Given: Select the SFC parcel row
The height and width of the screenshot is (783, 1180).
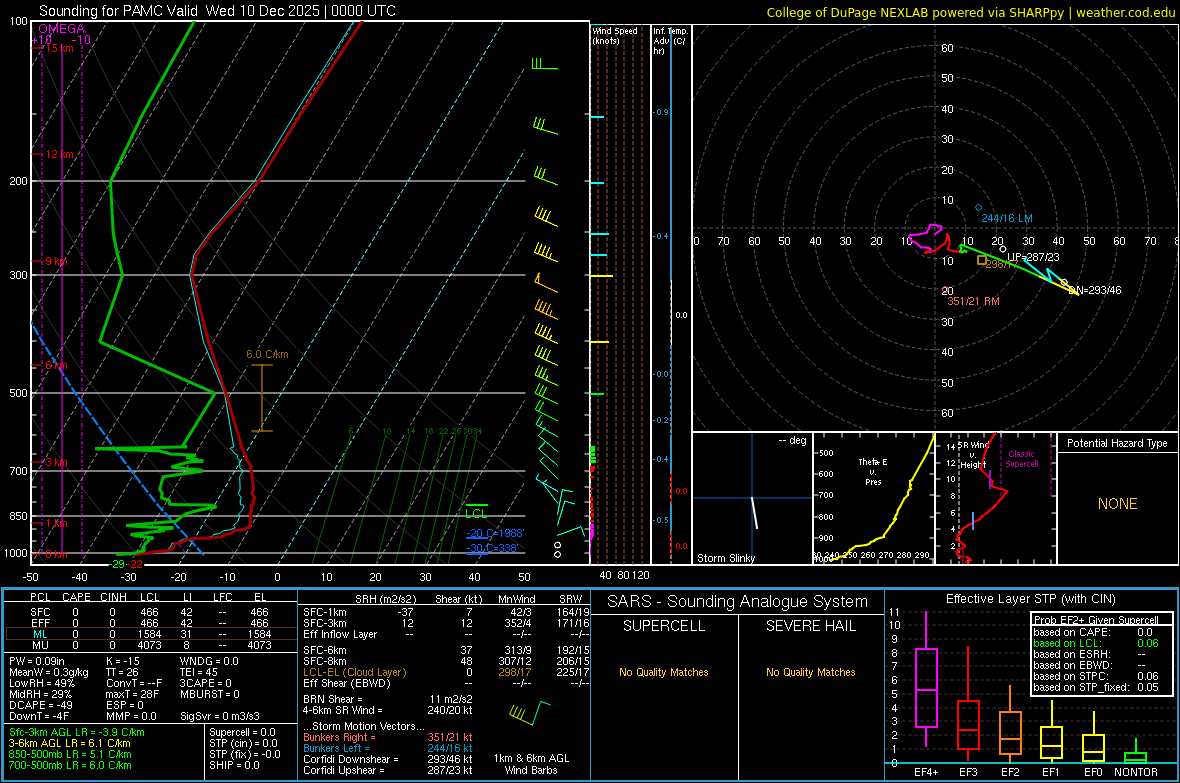Looking at the screenshot, I should click(x=151, y=612).
